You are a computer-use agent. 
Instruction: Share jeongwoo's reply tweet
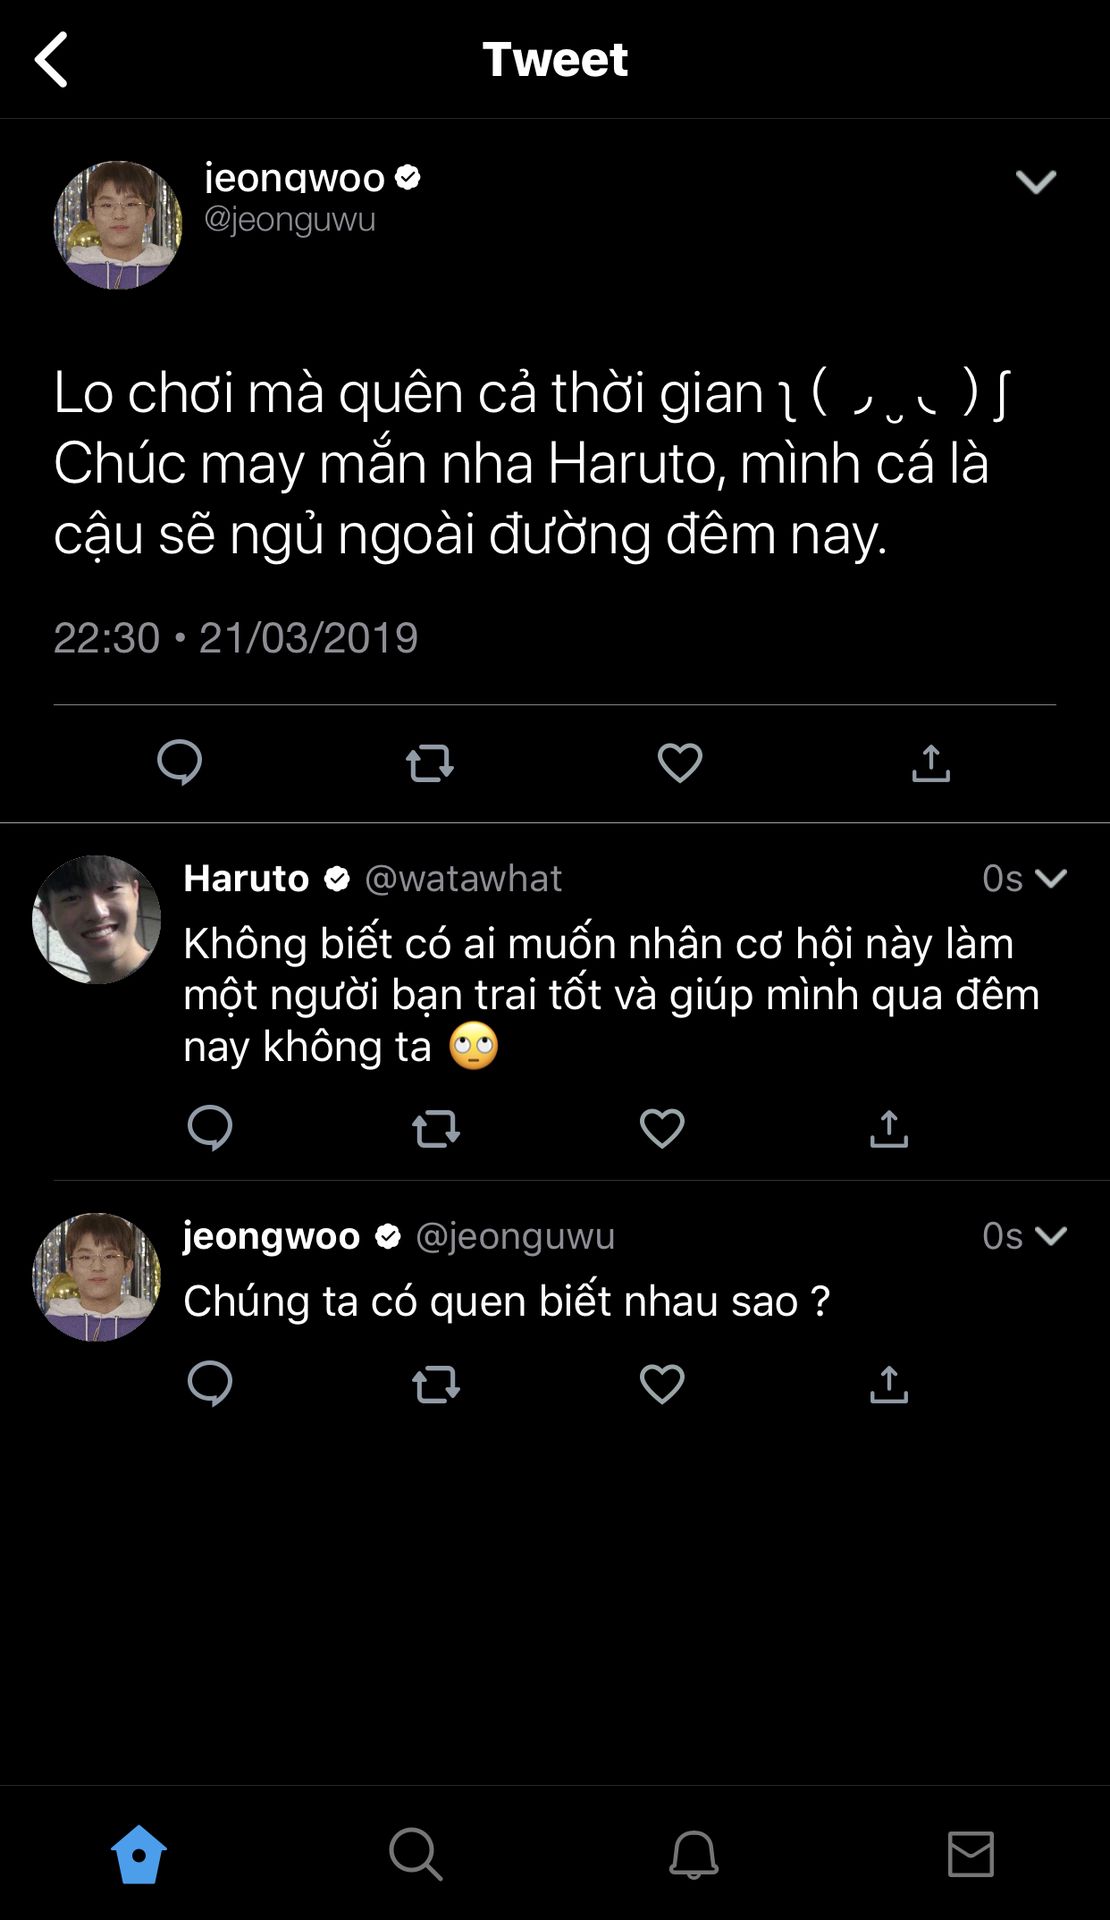[x=888, y=1385]
